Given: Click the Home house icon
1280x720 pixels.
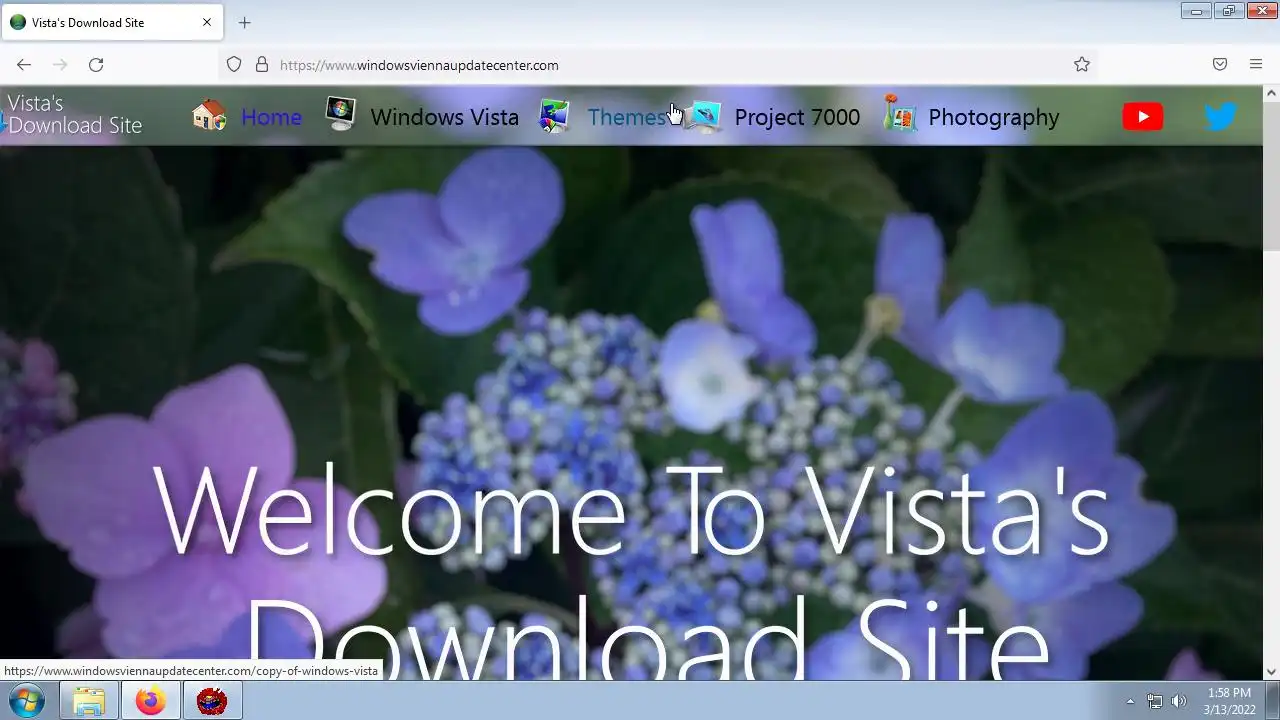Looking at the screenshot, I should click(209, 116).
